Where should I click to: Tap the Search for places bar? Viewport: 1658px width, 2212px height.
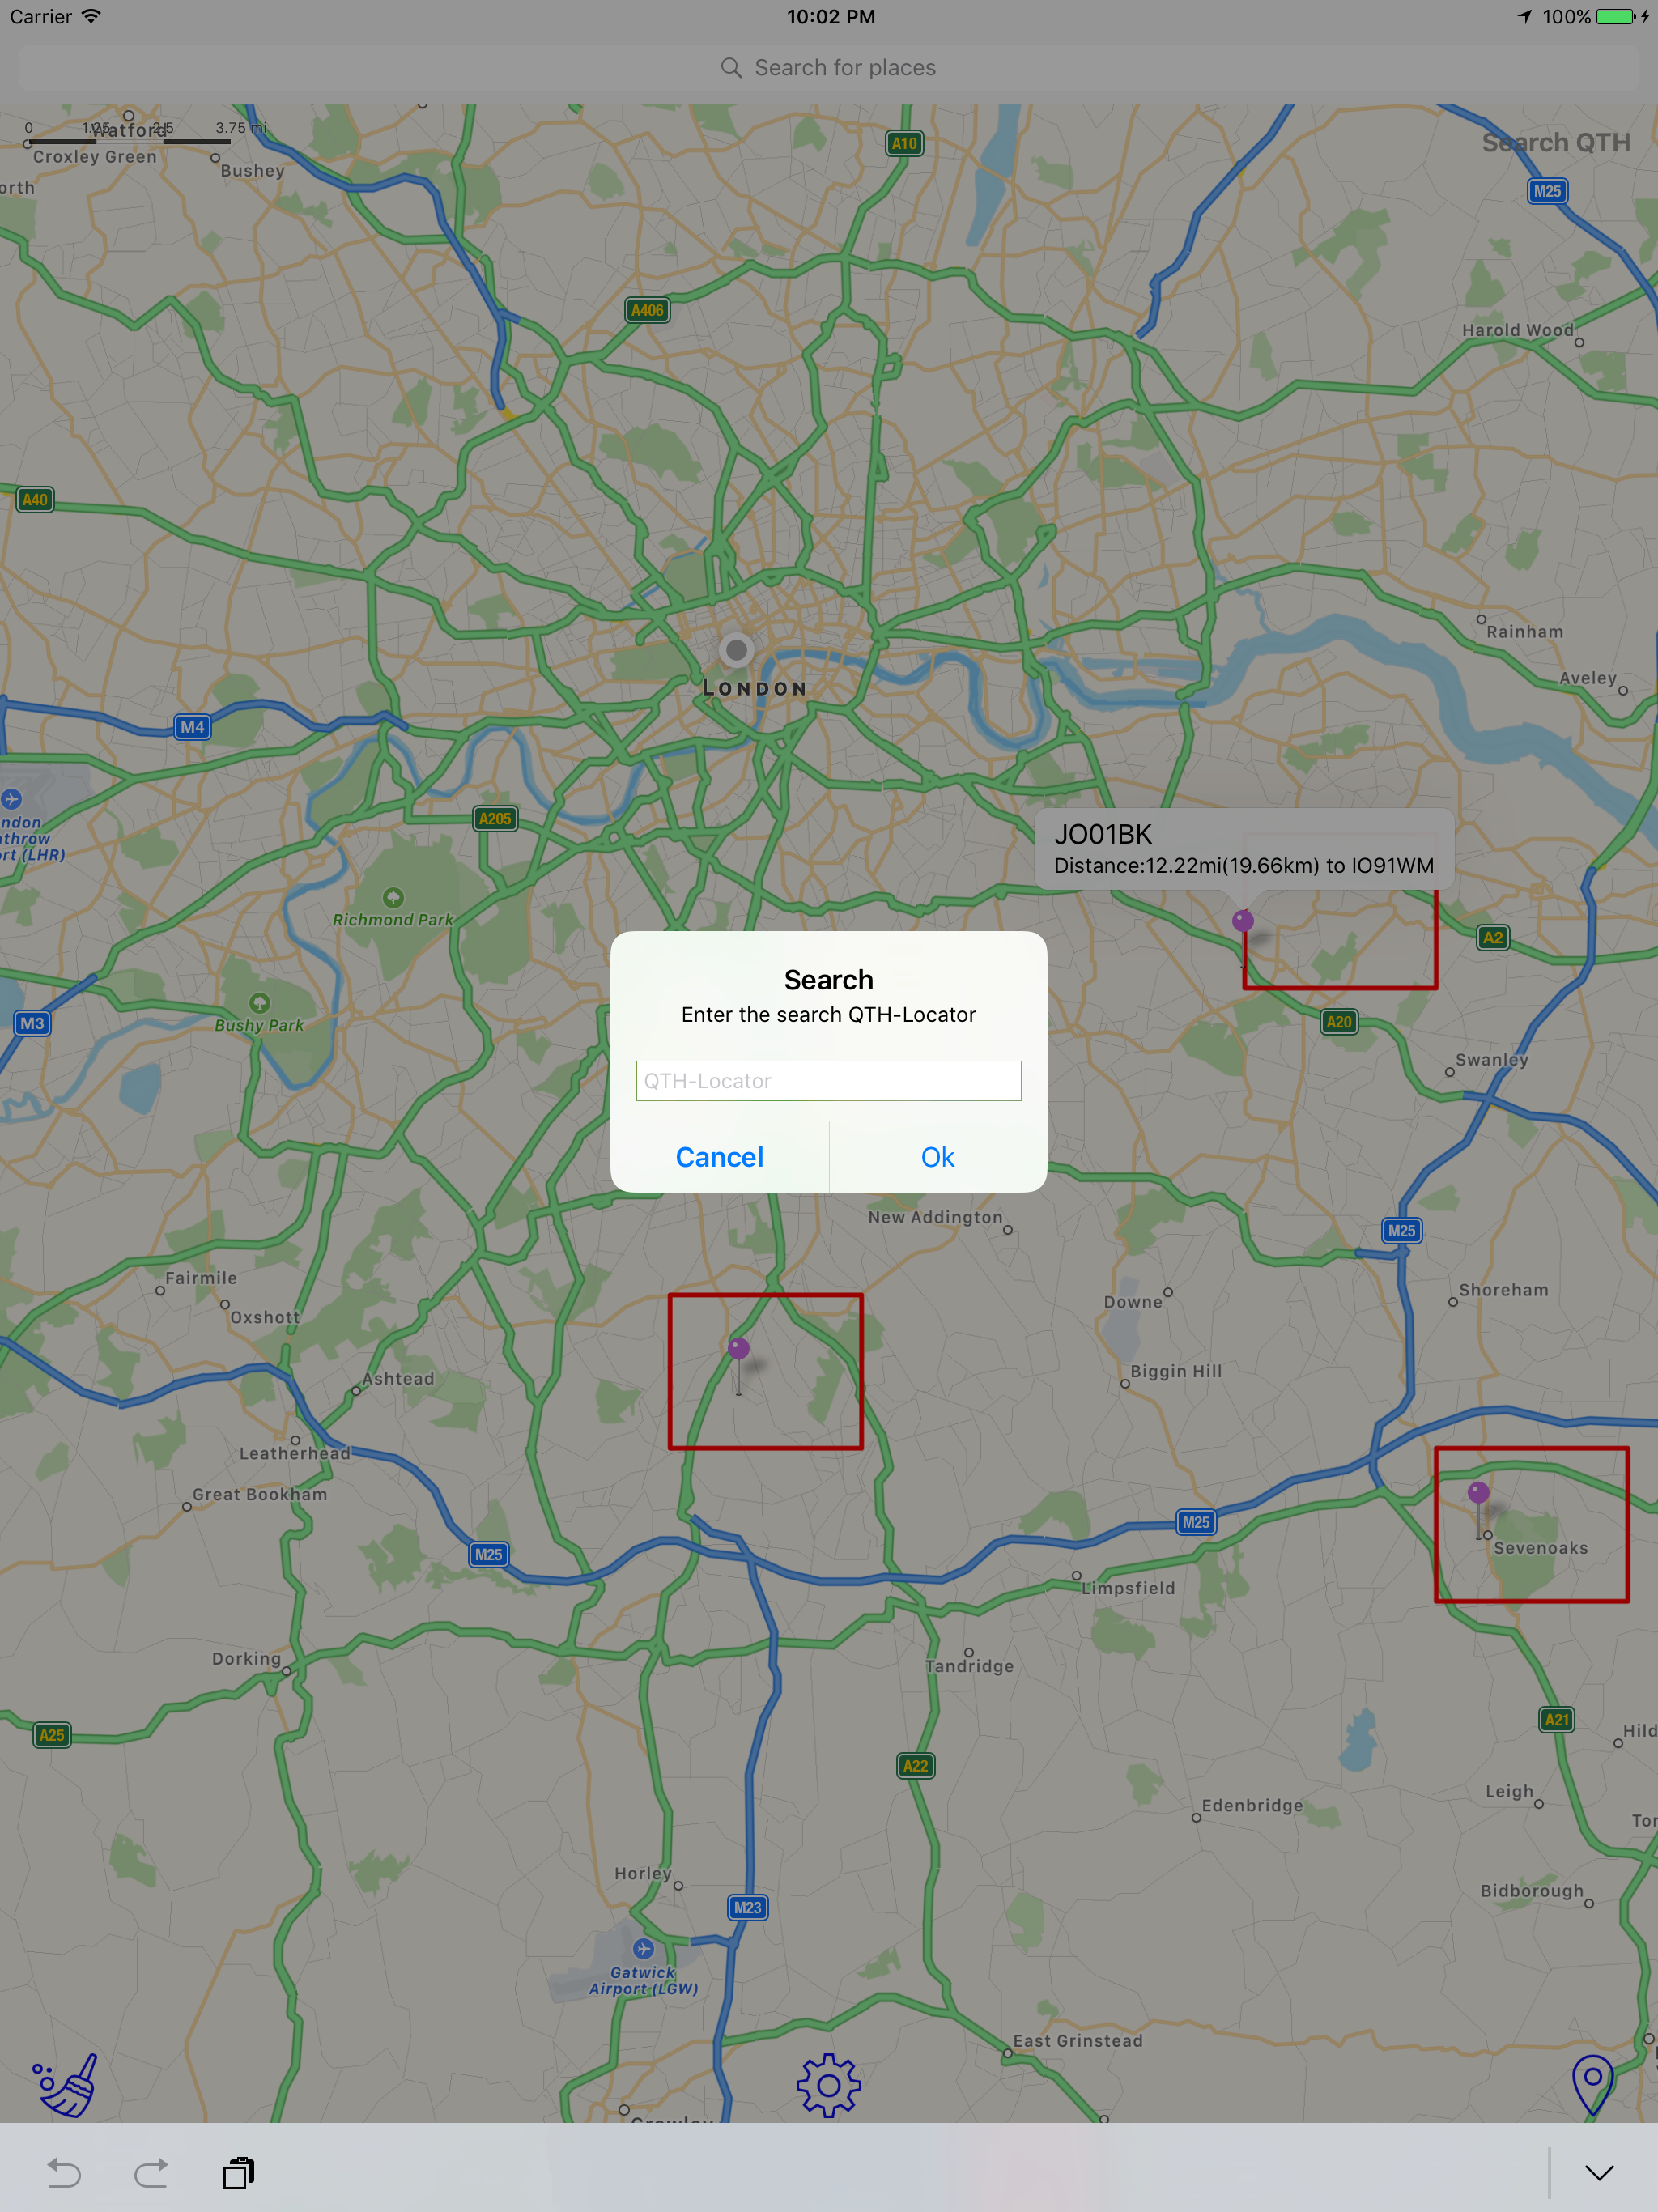[828, 68]
